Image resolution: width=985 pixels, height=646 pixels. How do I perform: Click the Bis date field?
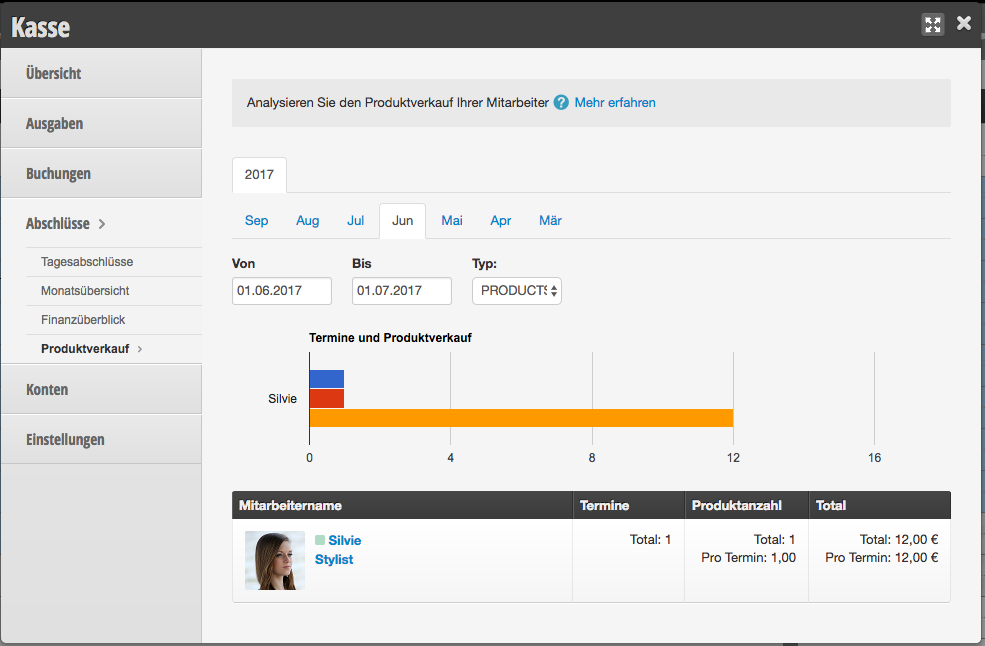click(x=401, y=291)
